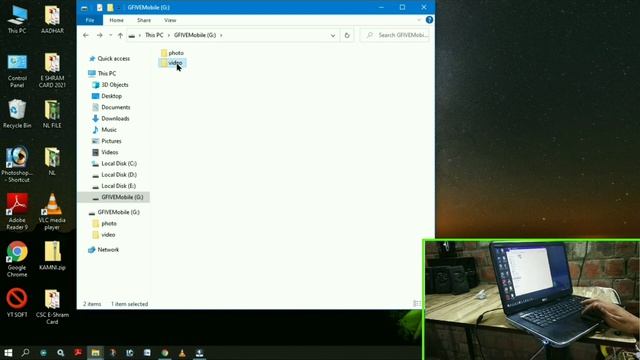This screenshot has height=360, width=640.
Task: Open Customize Quick Access Toolbar dropdown
Action: [118, 7]
